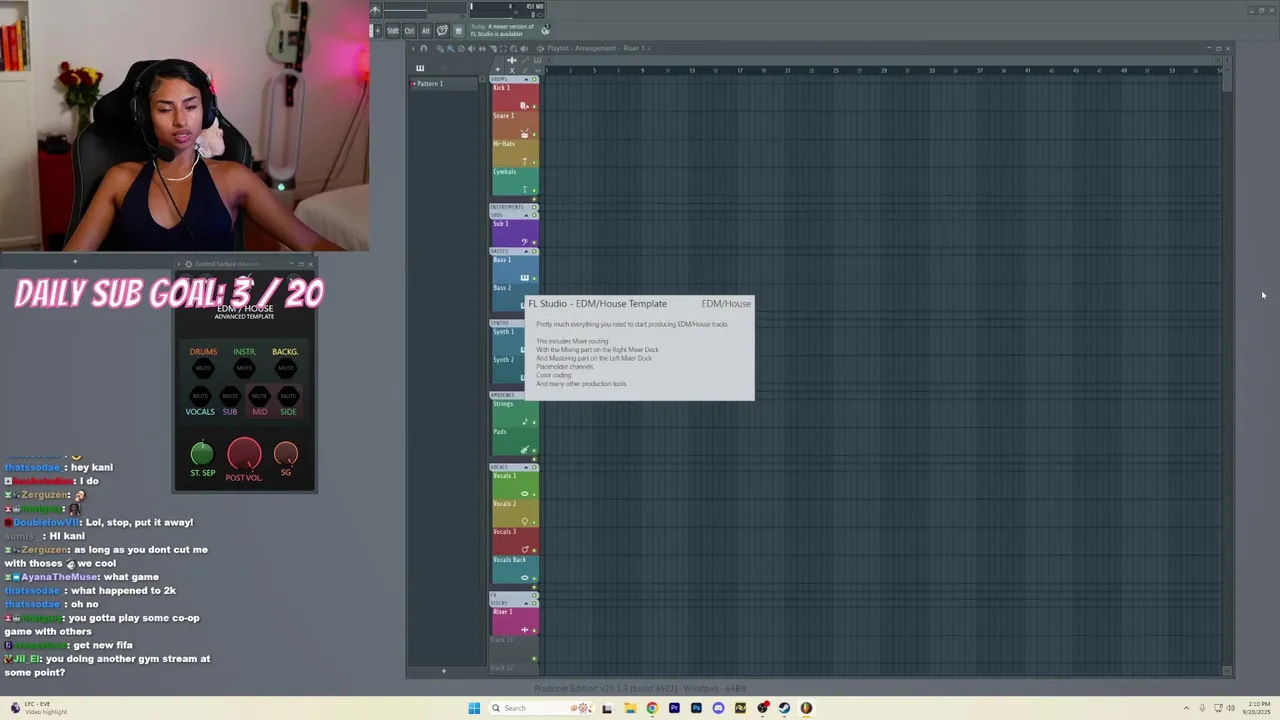Mute VOCALS in the Control Surface
The image size is (1280, 720).
tap(201, 396)
